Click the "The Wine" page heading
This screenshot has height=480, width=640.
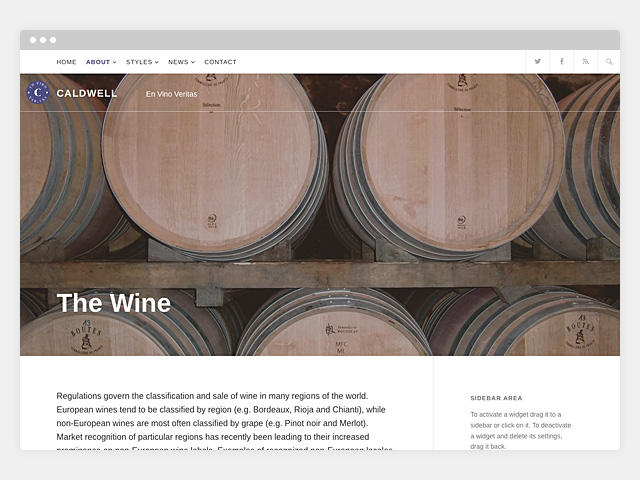pos(114,303)
